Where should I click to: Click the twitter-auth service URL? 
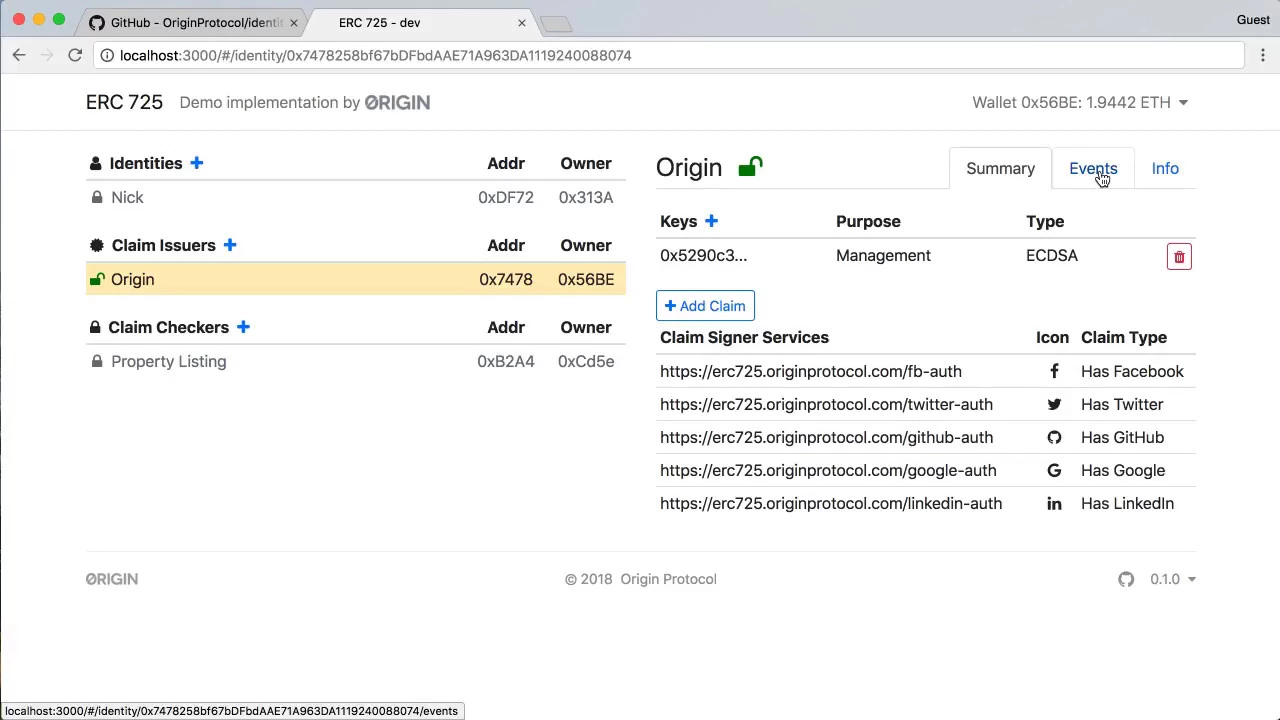826,404
